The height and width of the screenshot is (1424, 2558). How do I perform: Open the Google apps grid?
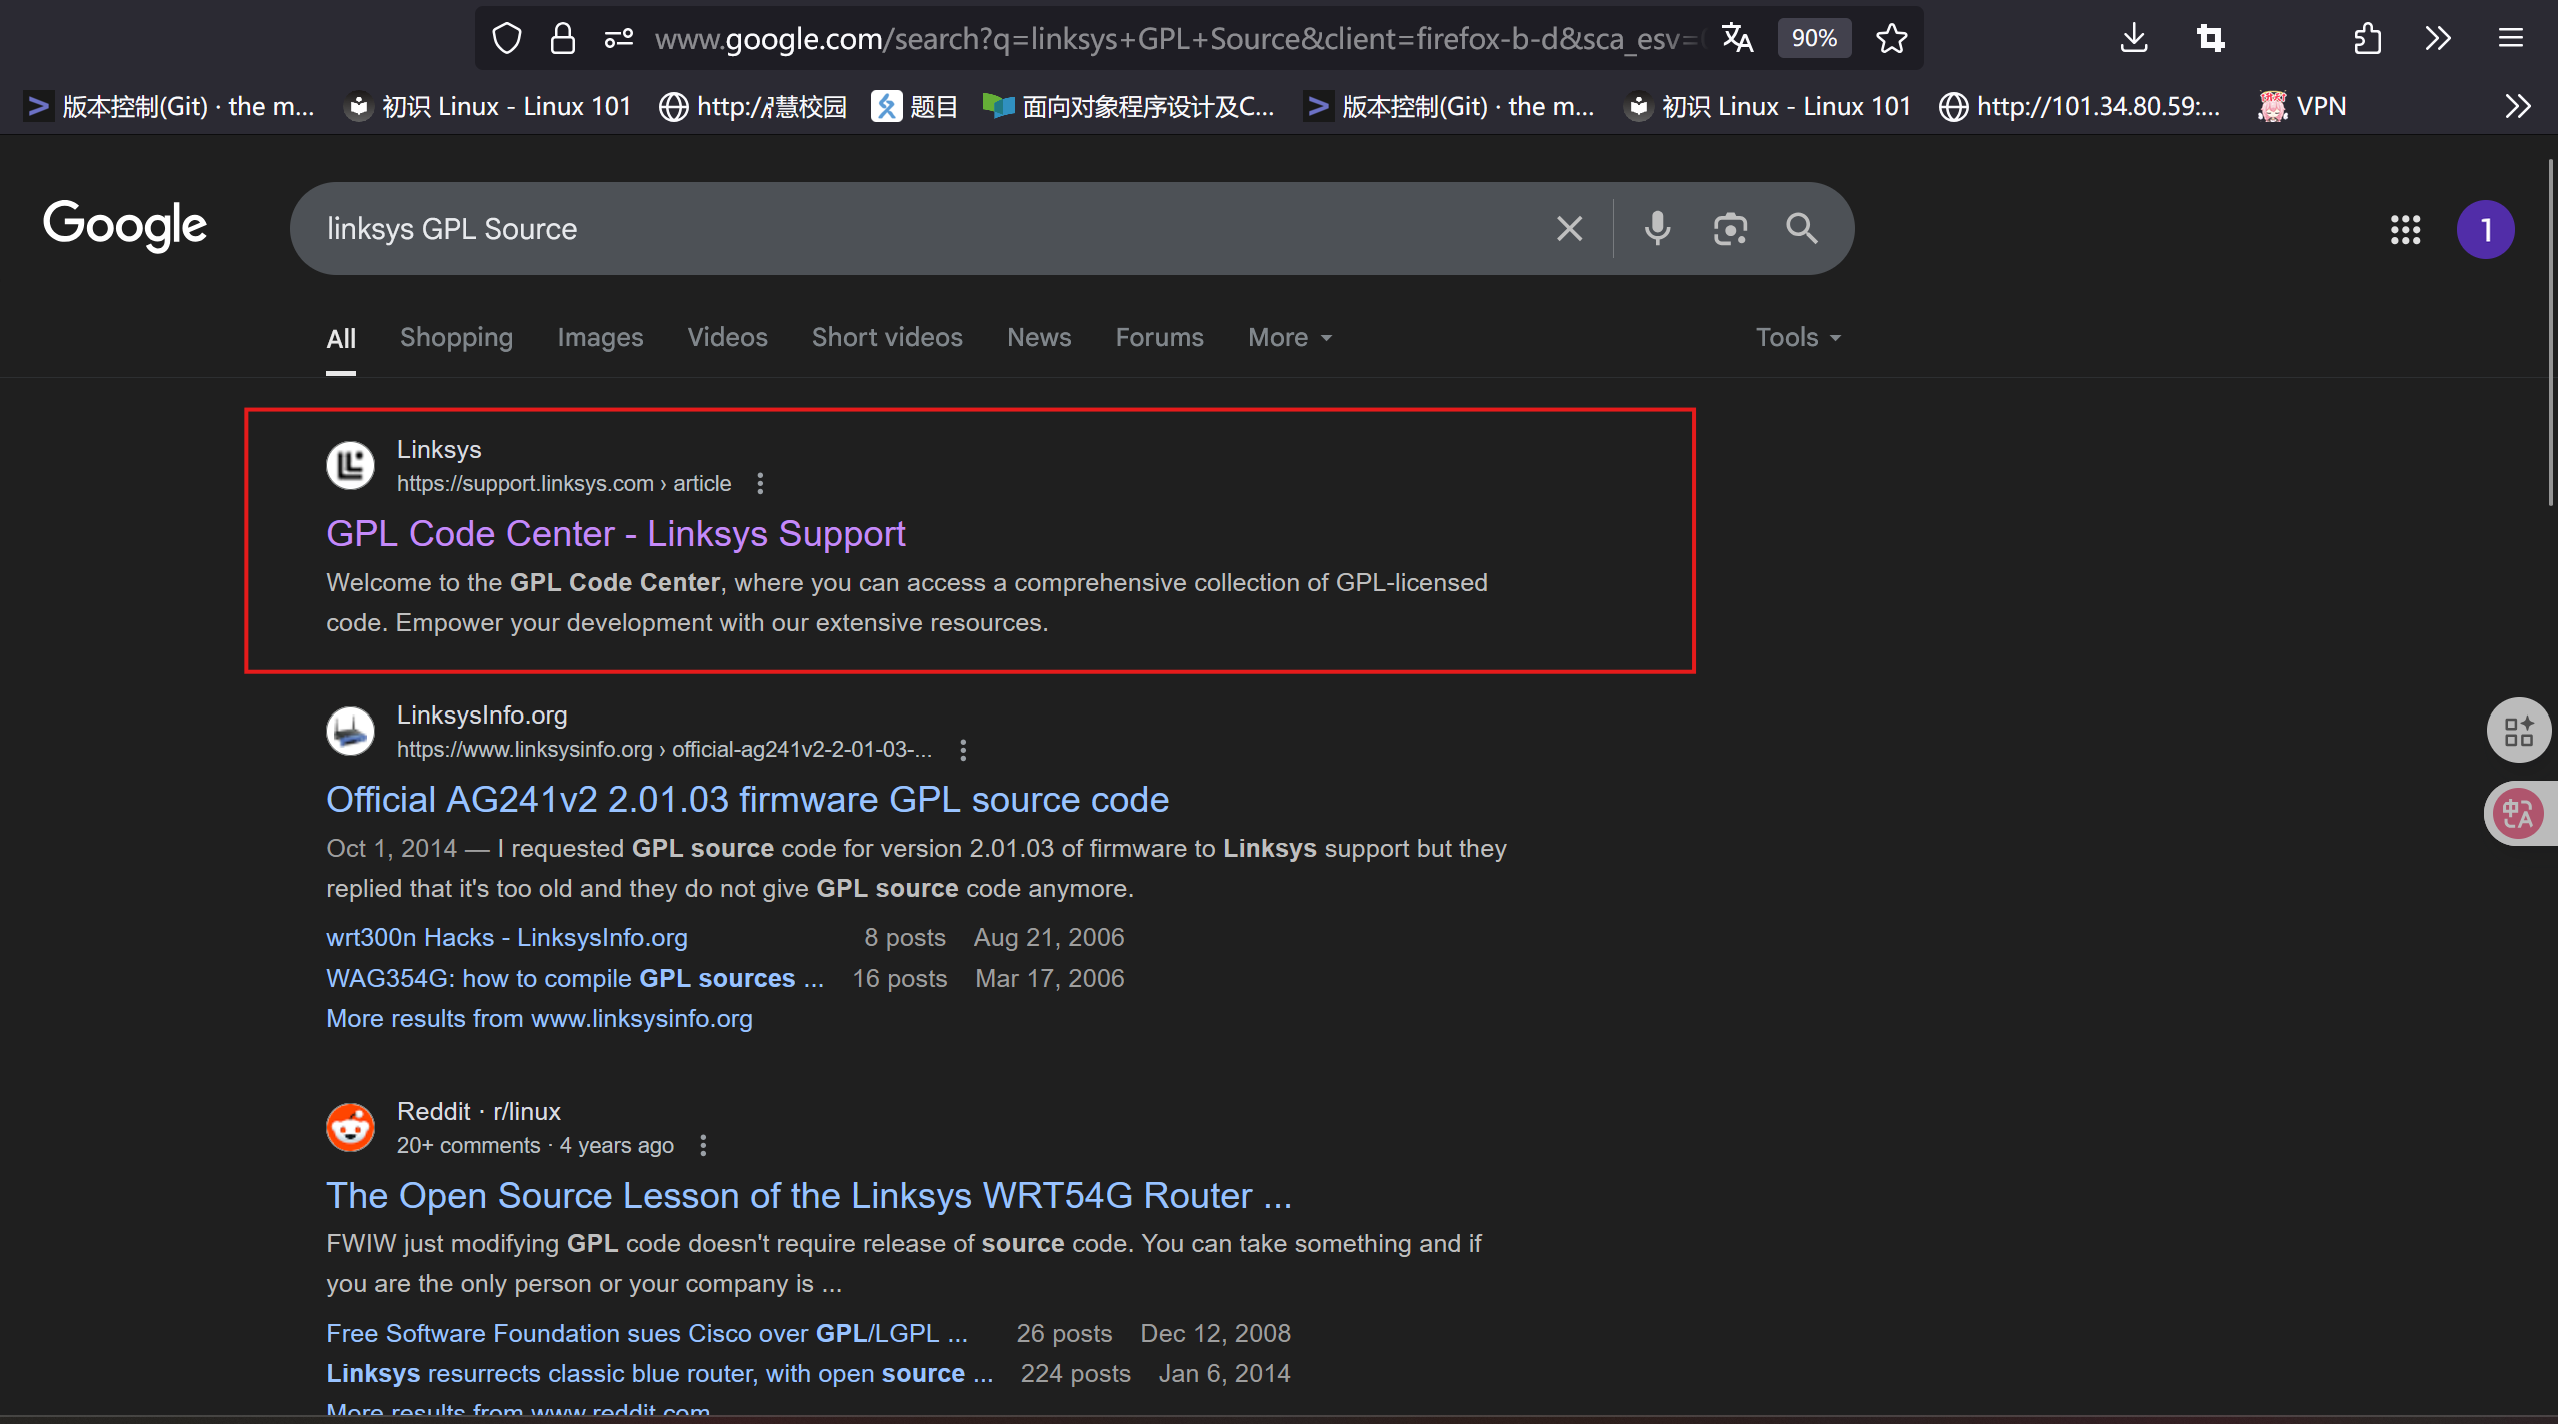point(2405,230)
